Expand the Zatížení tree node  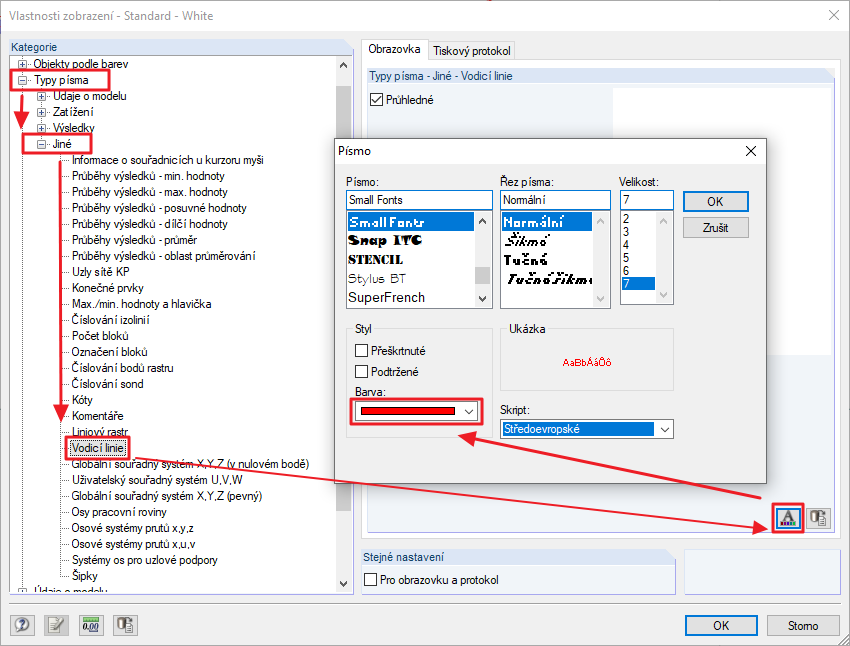pos(41,112)
